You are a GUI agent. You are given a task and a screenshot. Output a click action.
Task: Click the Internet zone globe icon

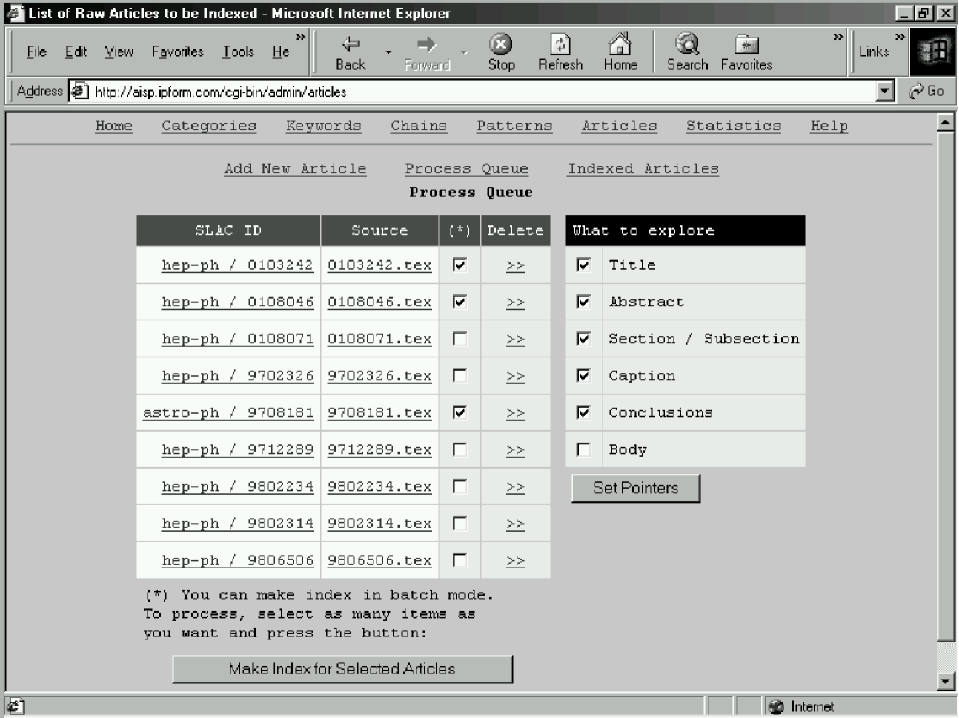point(776,707)
